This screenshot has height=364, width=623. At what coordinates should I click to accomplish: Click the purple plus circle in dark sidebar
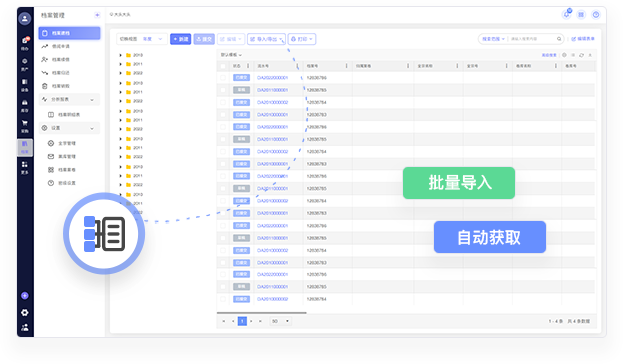click(x=25, y=296)
